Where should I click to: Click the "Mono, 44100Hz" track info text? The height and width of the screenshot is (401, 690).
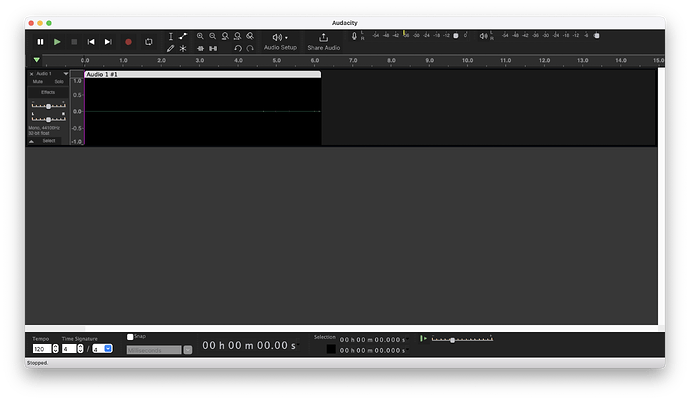44,128
